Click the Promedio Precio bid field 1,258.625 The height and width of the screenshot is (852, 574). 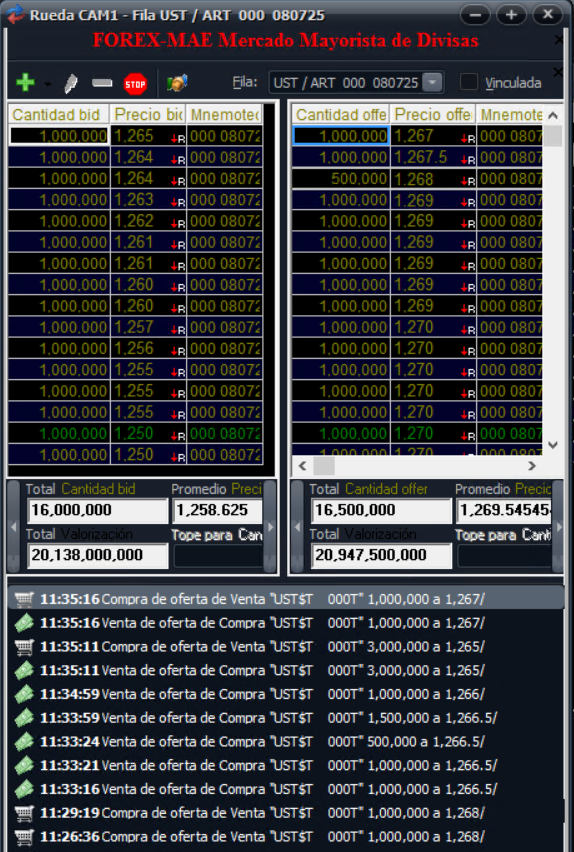coord(217,510)
